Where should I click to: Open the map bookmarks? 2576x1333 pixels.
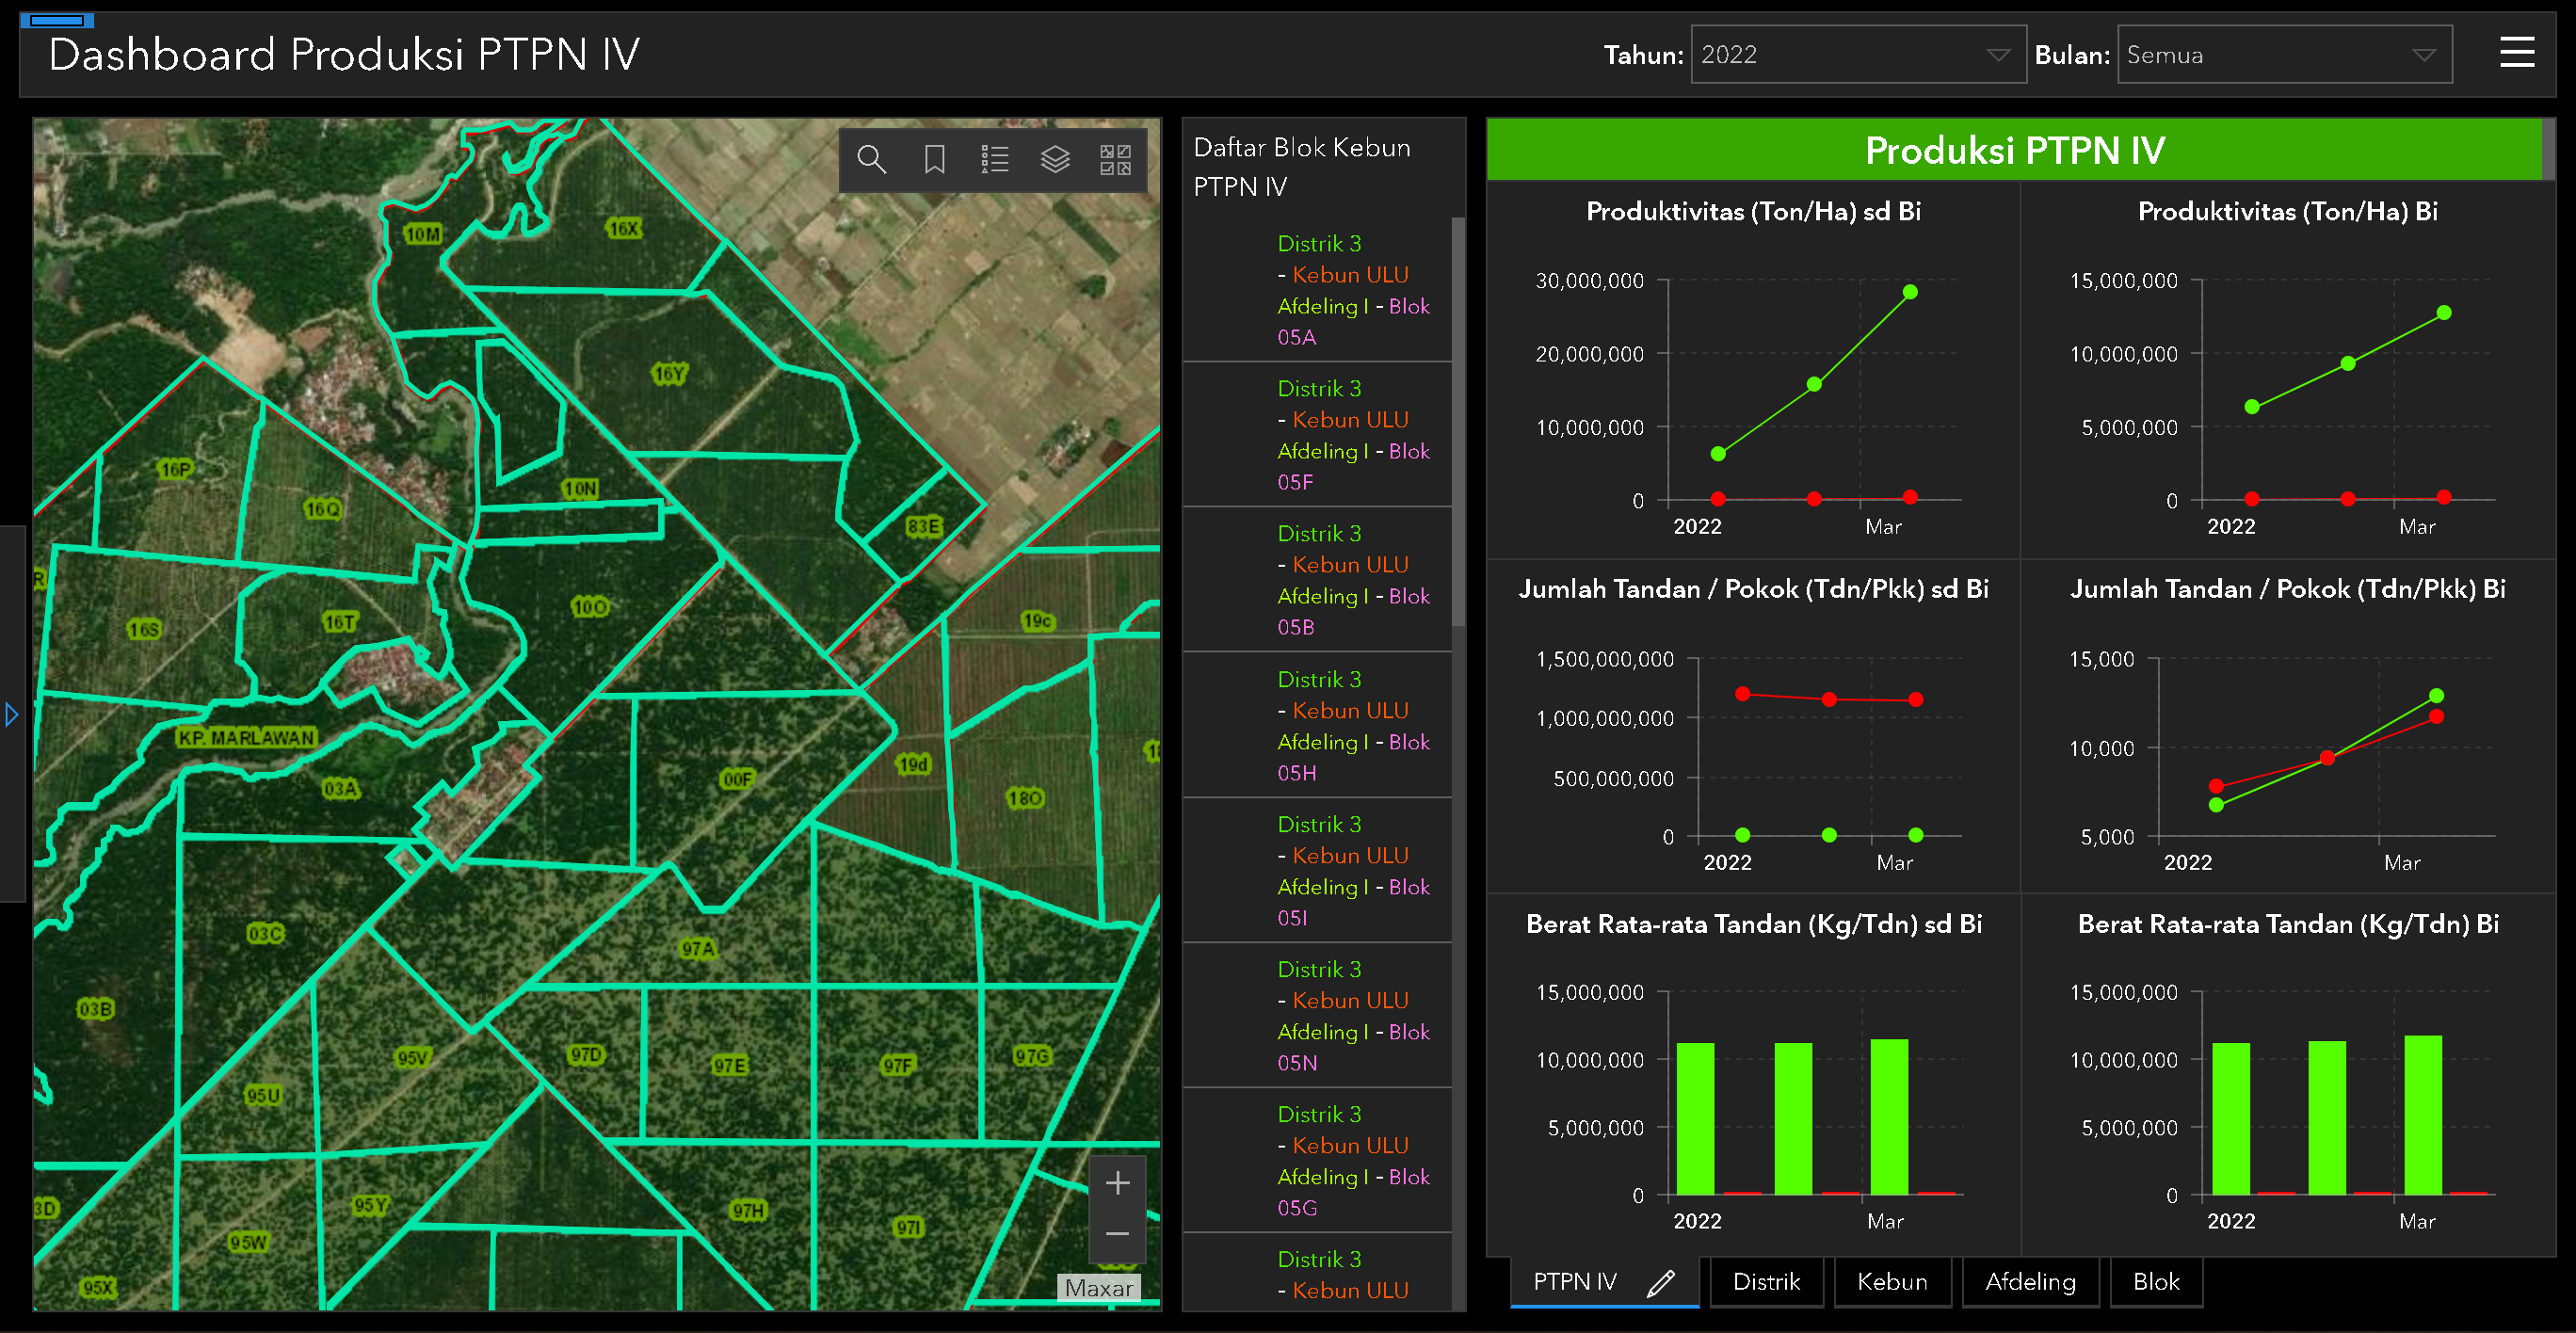pyautogui.click(x=934, y=159)
